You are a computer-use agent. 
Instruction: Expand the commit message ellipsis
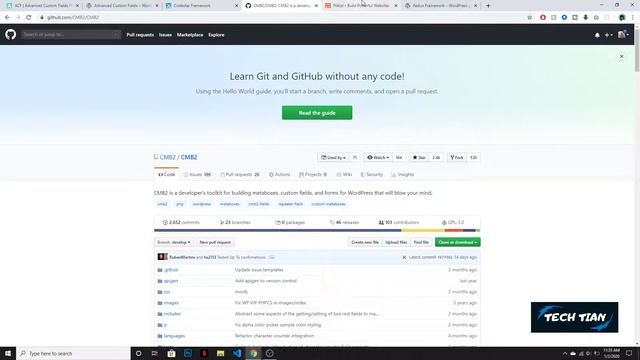click(272, 258)
